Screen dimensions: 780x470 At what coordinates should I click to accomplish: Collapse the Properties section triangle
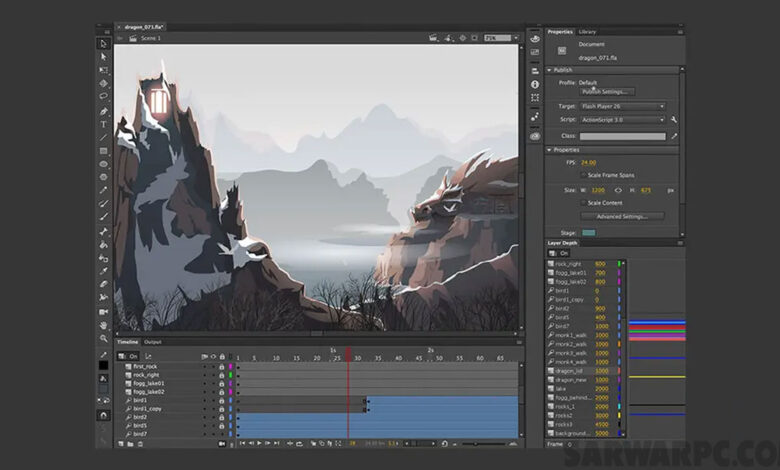[549, 150]
